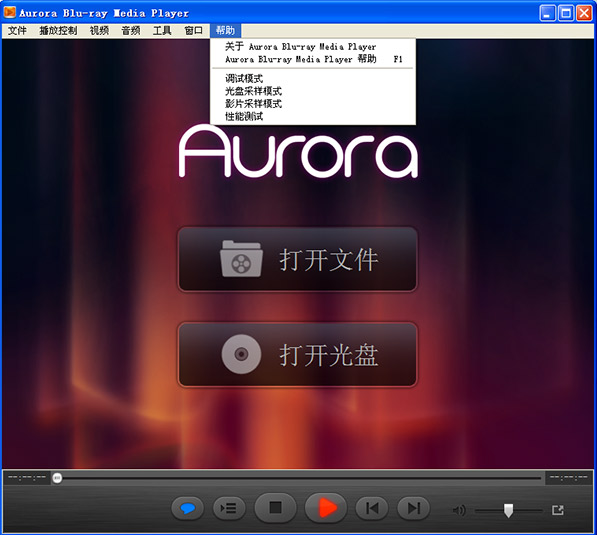The height and width of the screenshot is (535, 597).
Task: Click the elapsed time display on the left
Action: [27, 477]
